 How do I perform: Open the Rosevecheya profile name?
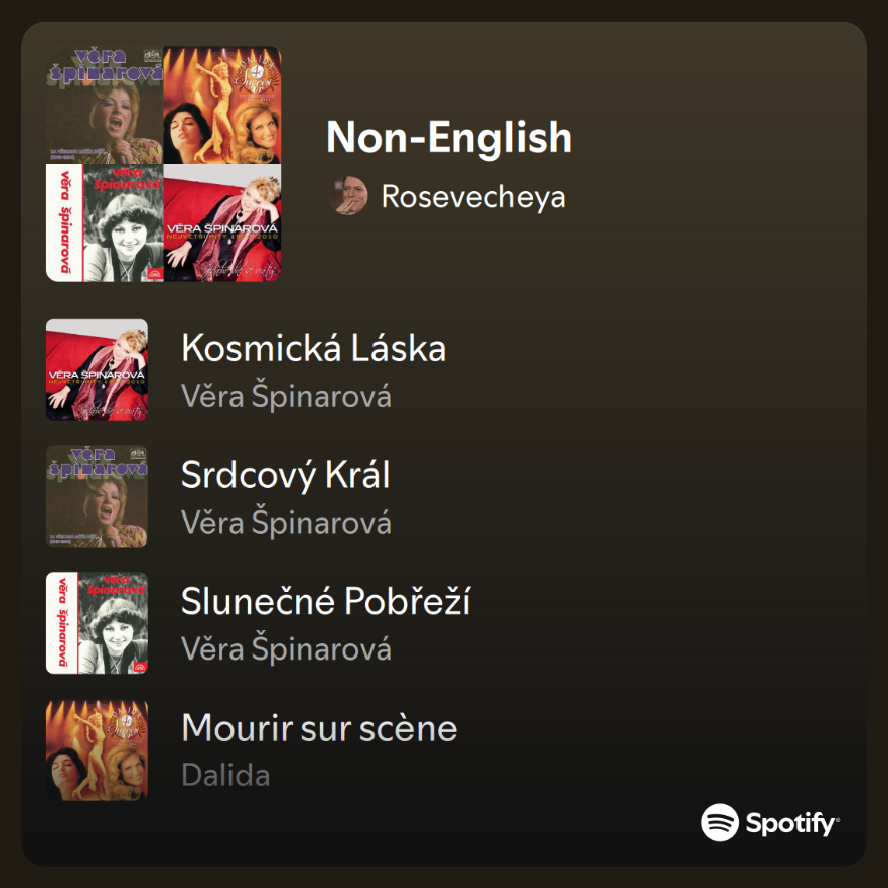click(473, 196)
